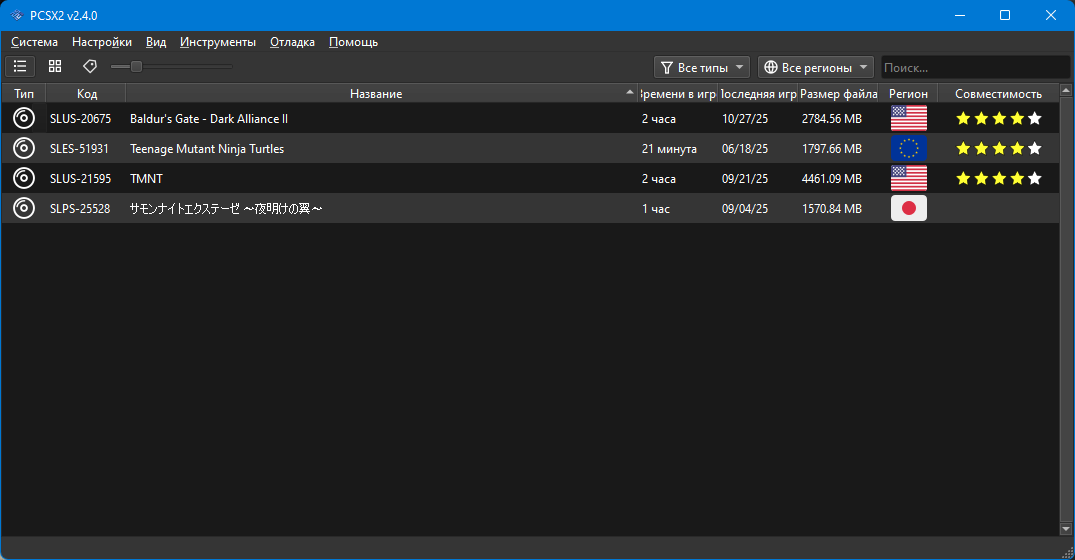Sort by last played column header

pyautogui.click(x=758, y=93)
